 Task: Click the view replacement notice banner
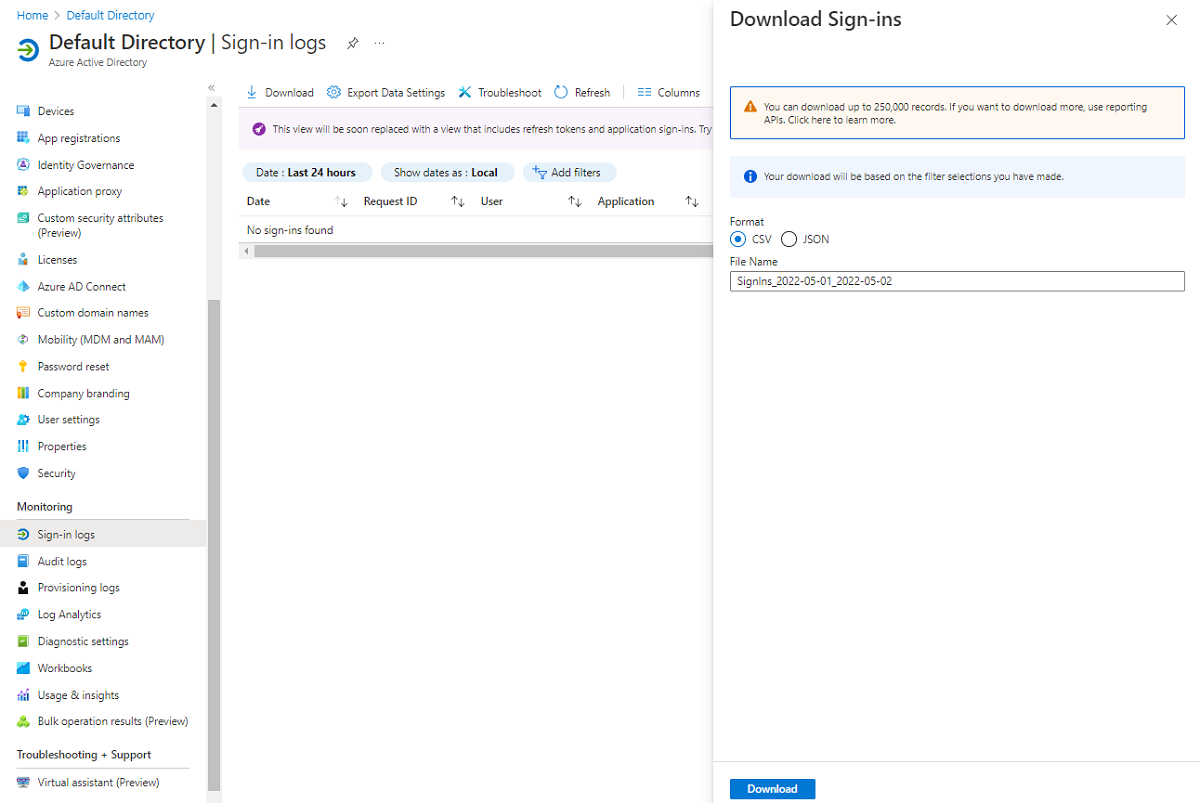click(476, 129)
